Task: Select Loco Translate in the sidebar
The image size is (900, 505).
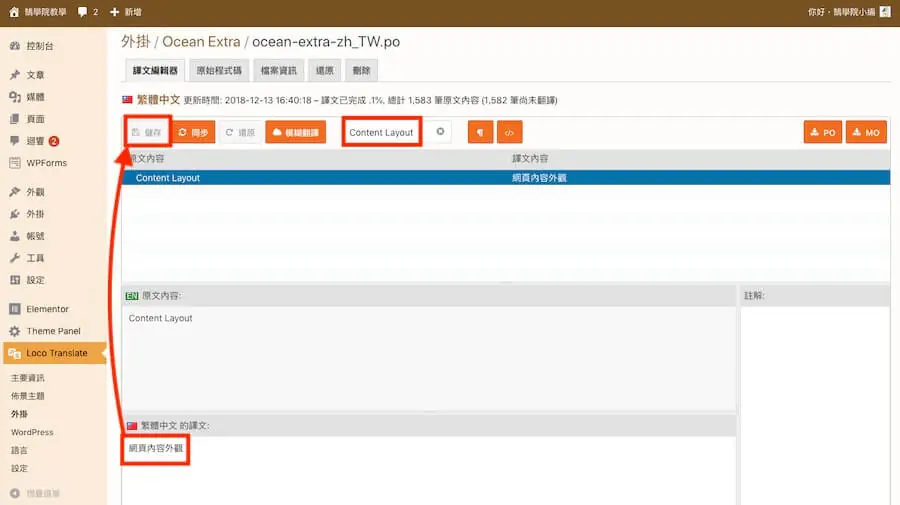Action: pyautogui.click(x=55, y=353)
